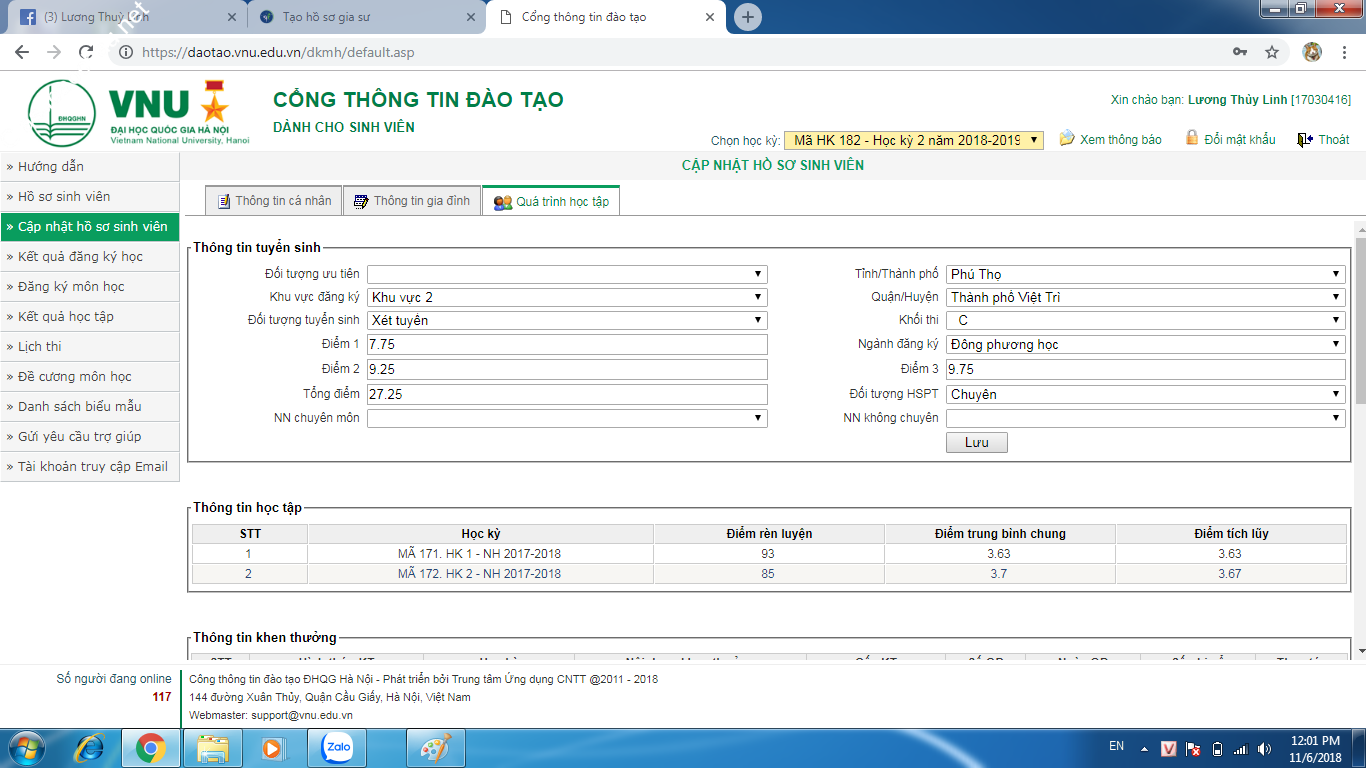Open Paint from the taskbar

tap(435, 748)
